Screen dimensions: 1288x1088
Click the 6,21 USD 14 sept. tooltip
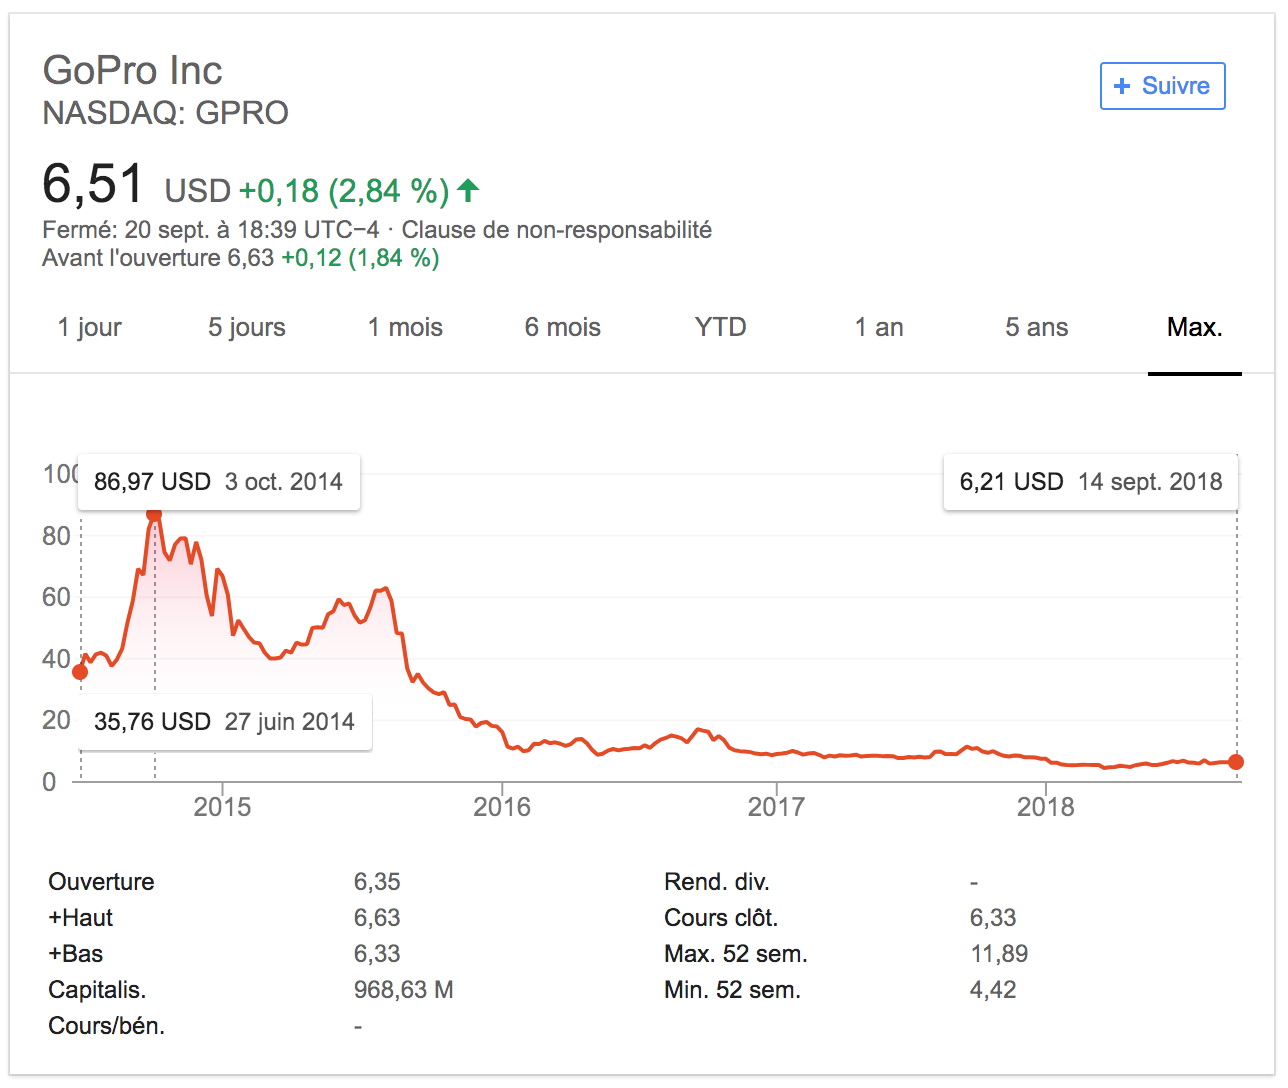(1091, 482)
